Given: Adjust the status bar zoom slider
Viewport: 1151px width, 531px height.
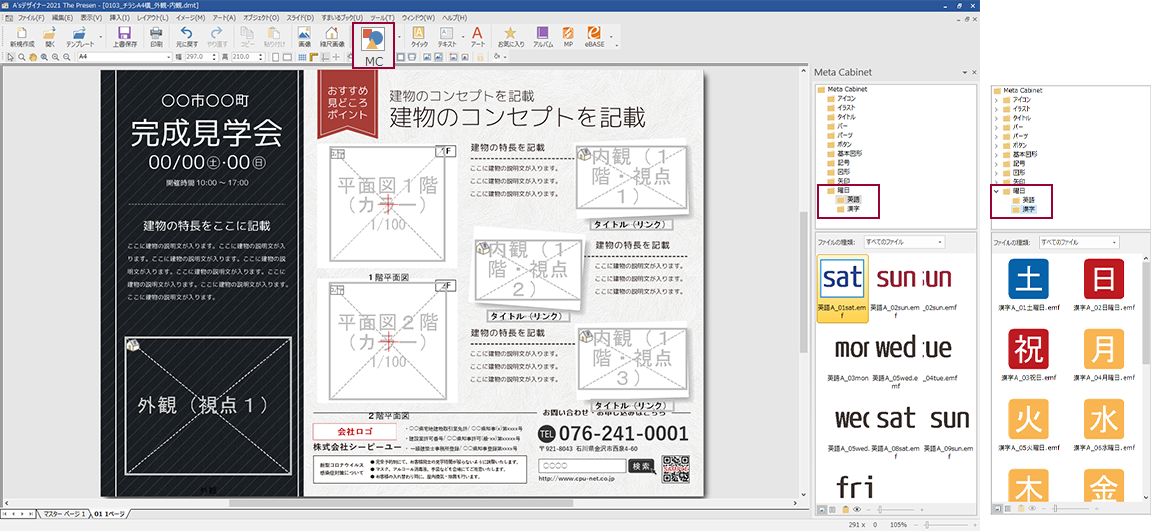Looking at the screenshot, I should coord(927,525).
